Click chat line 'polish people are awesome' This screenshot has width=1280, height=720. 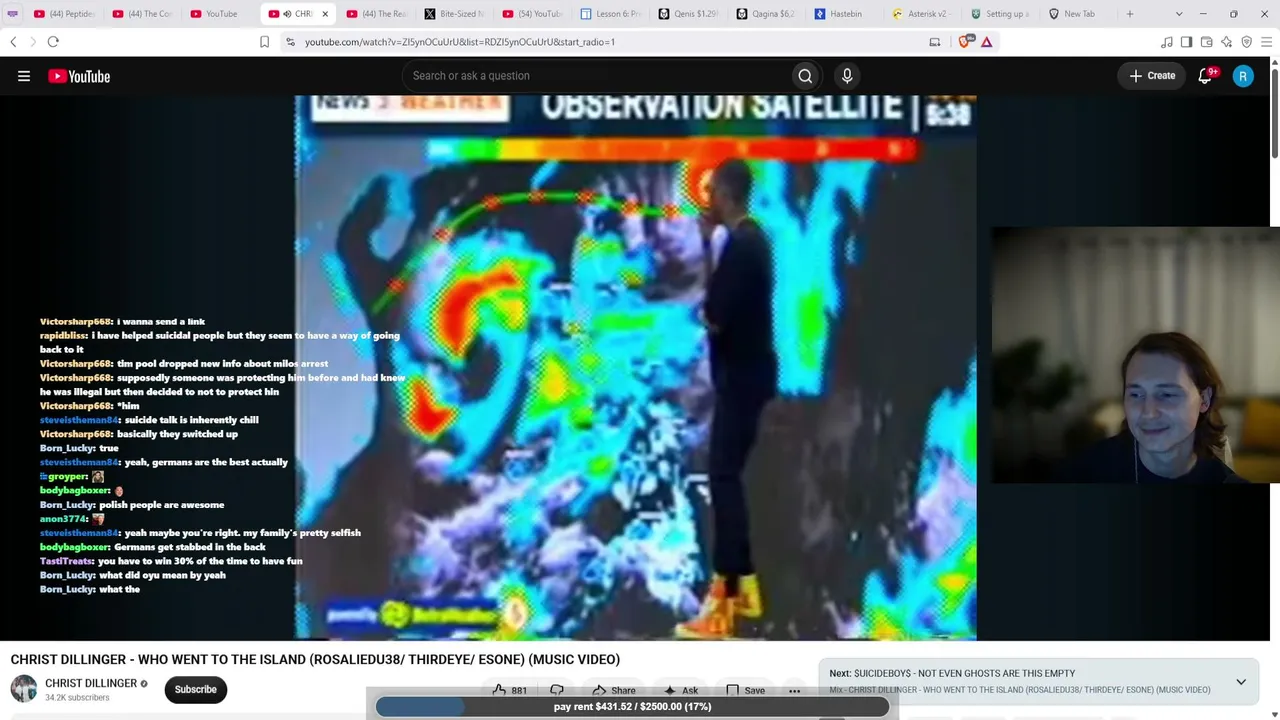(x=132, y=505)
